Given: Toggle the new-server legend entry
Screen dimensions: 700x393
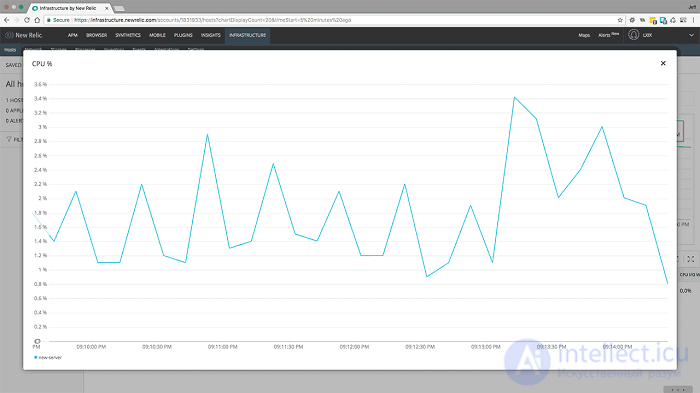Looking at the screenshot, I should (48, 357).
